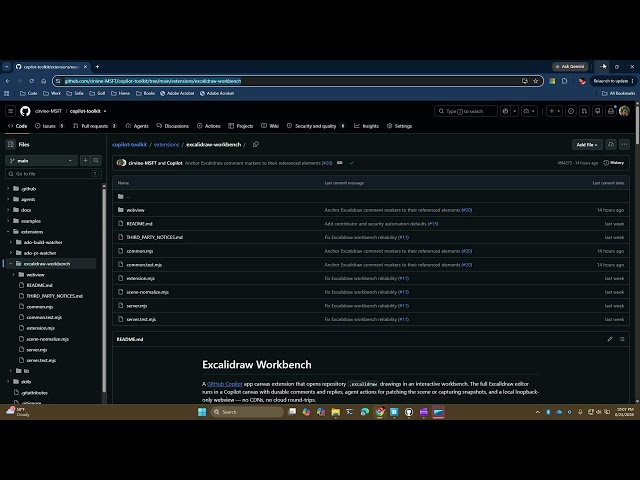Open the Chrome extensions puzzle icon

click(564, 81)
